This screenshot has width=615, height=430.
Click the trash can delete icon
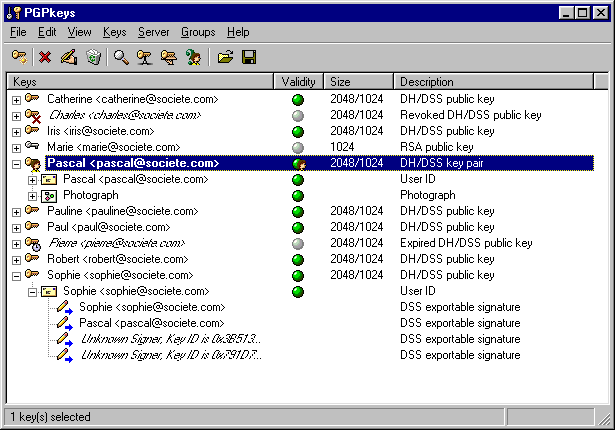tap(93, 58)
